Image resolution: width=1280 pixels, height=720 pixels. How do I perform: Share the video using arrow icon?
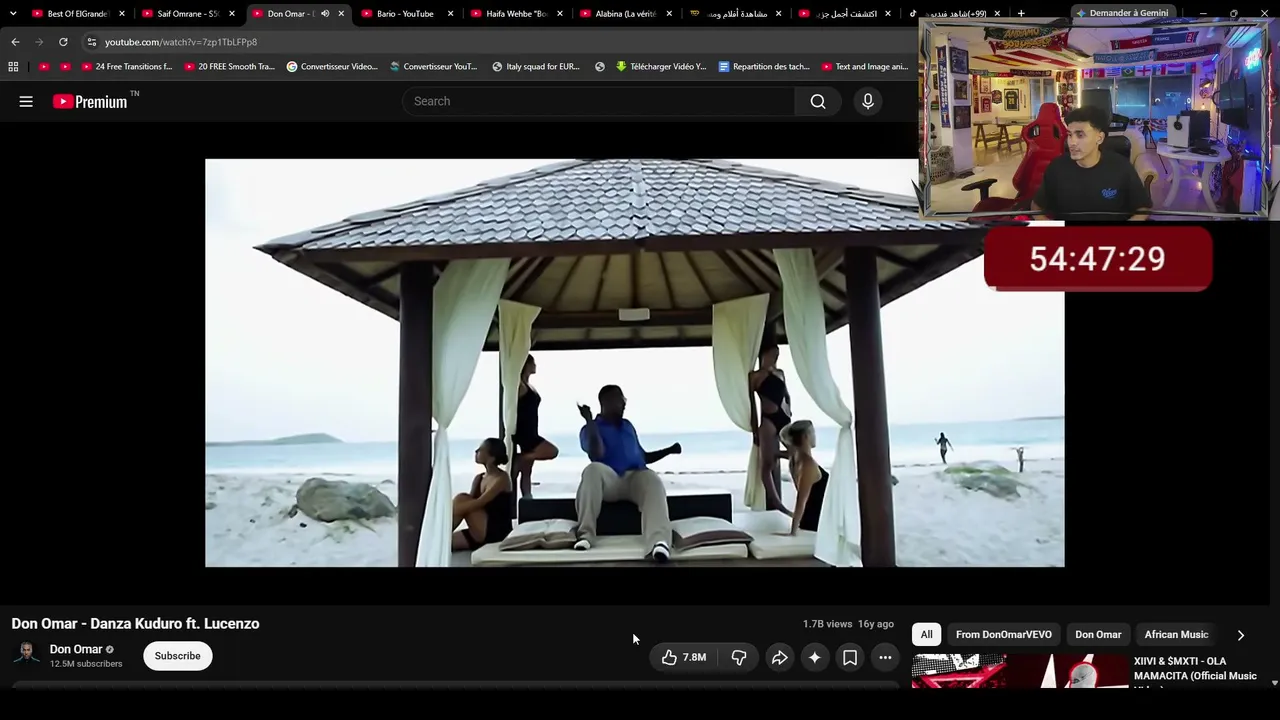pyautogui.click(x=779, y=657)
